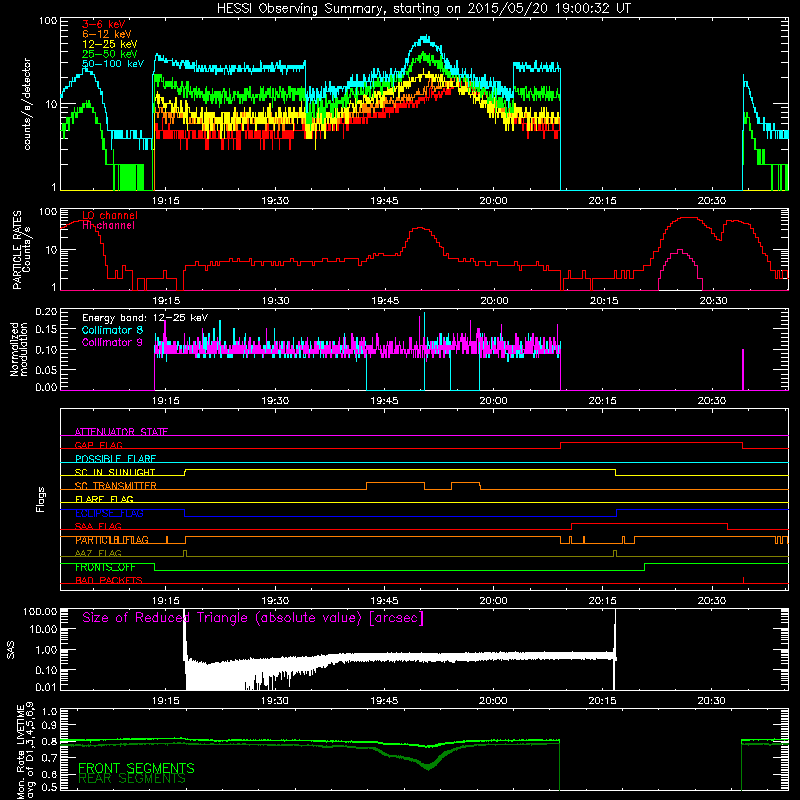Click the SAS axis label
800x800 pixels.
11,650
